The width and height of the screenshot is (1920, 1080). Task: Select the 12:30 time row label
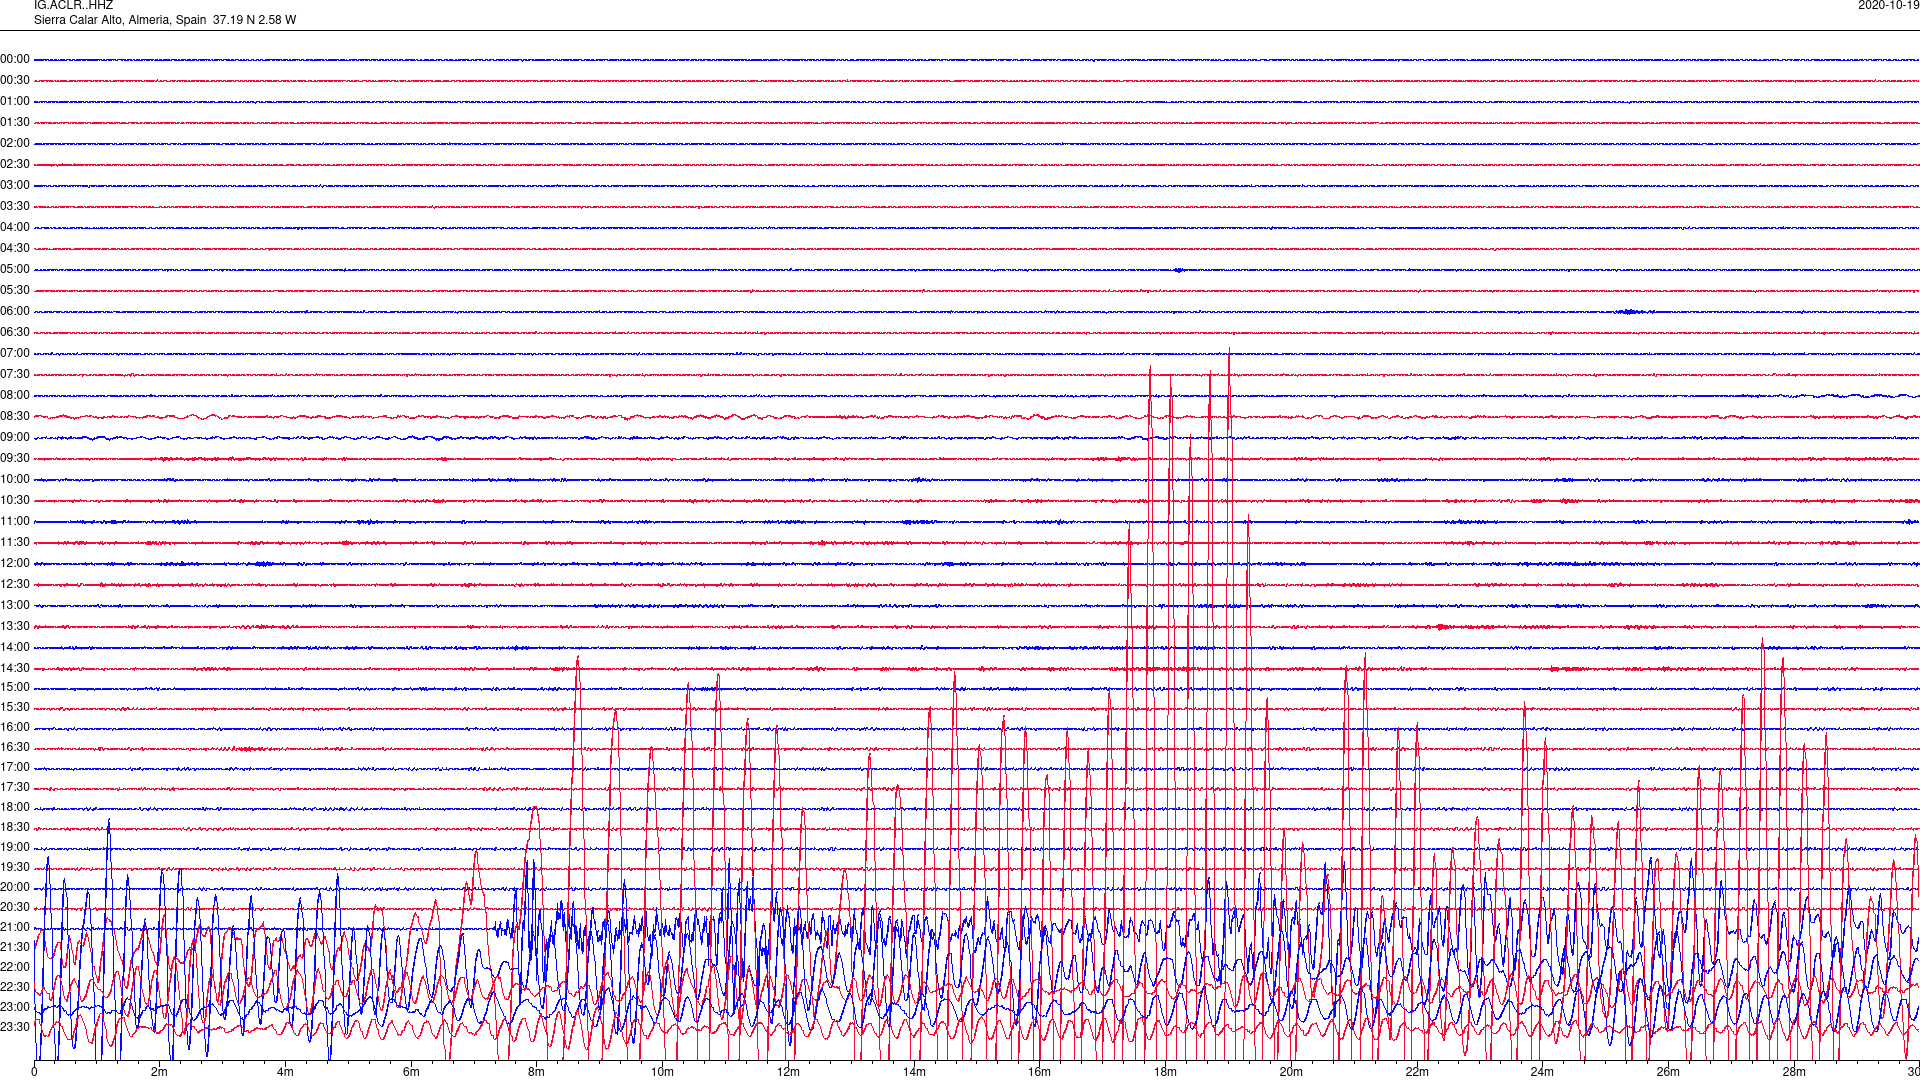point(15,584)
